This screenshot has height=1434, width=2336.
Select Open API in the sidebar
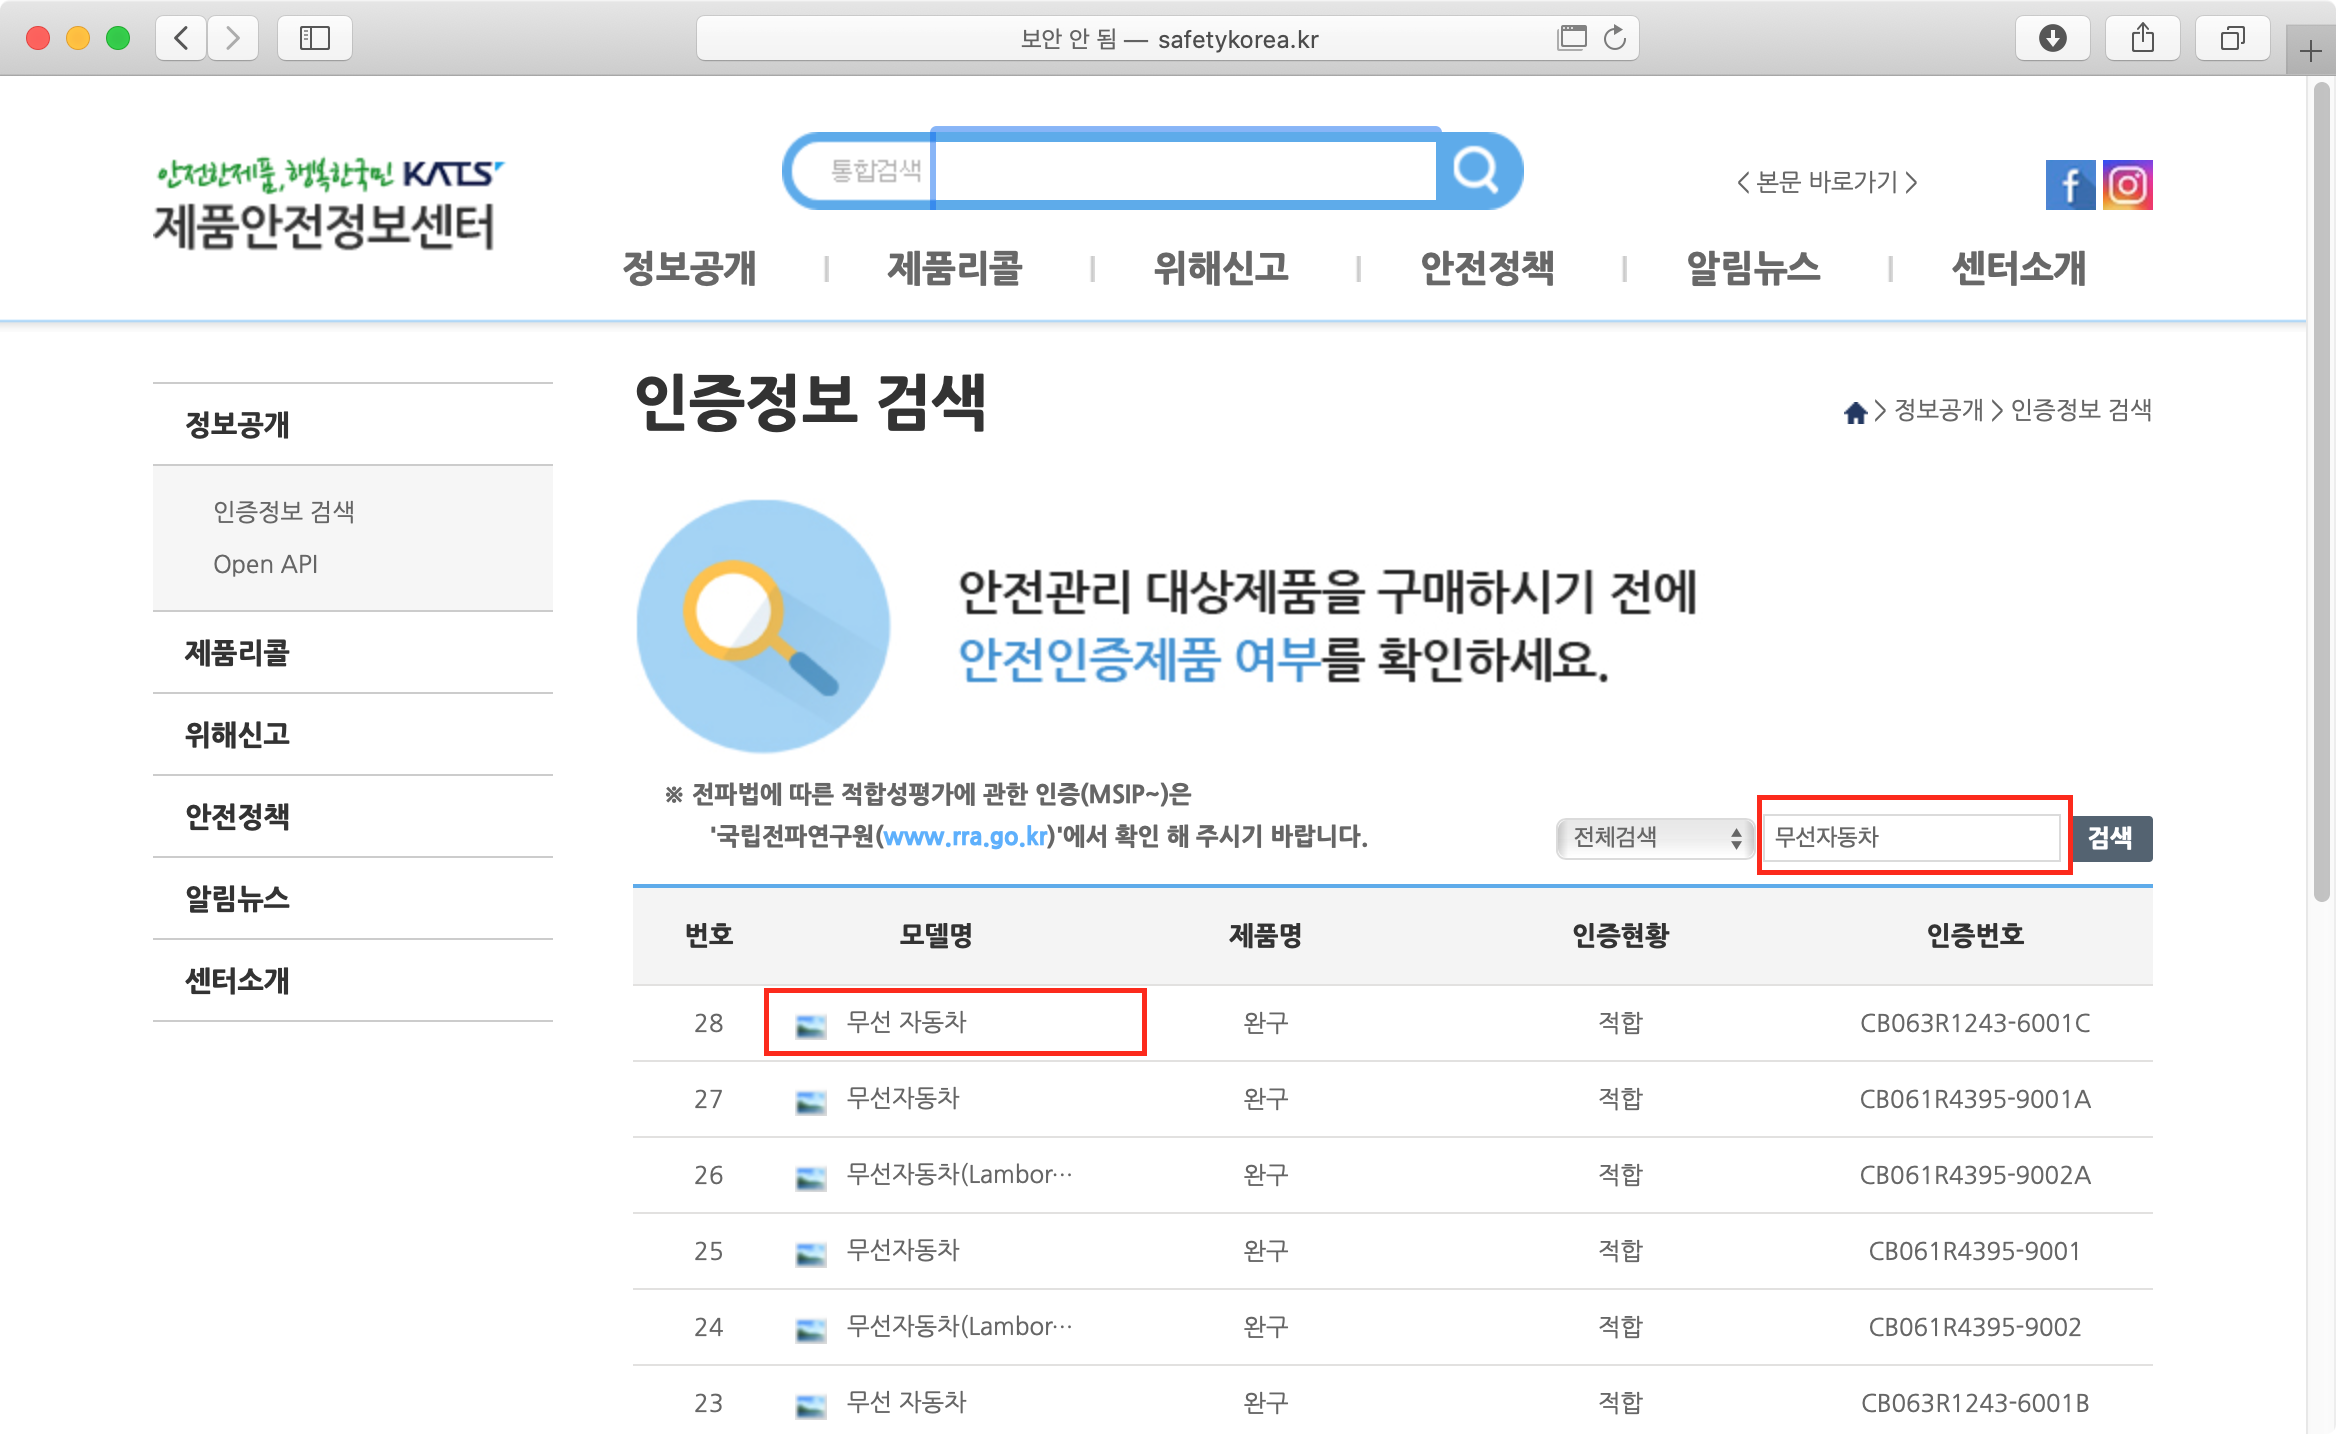265,564
